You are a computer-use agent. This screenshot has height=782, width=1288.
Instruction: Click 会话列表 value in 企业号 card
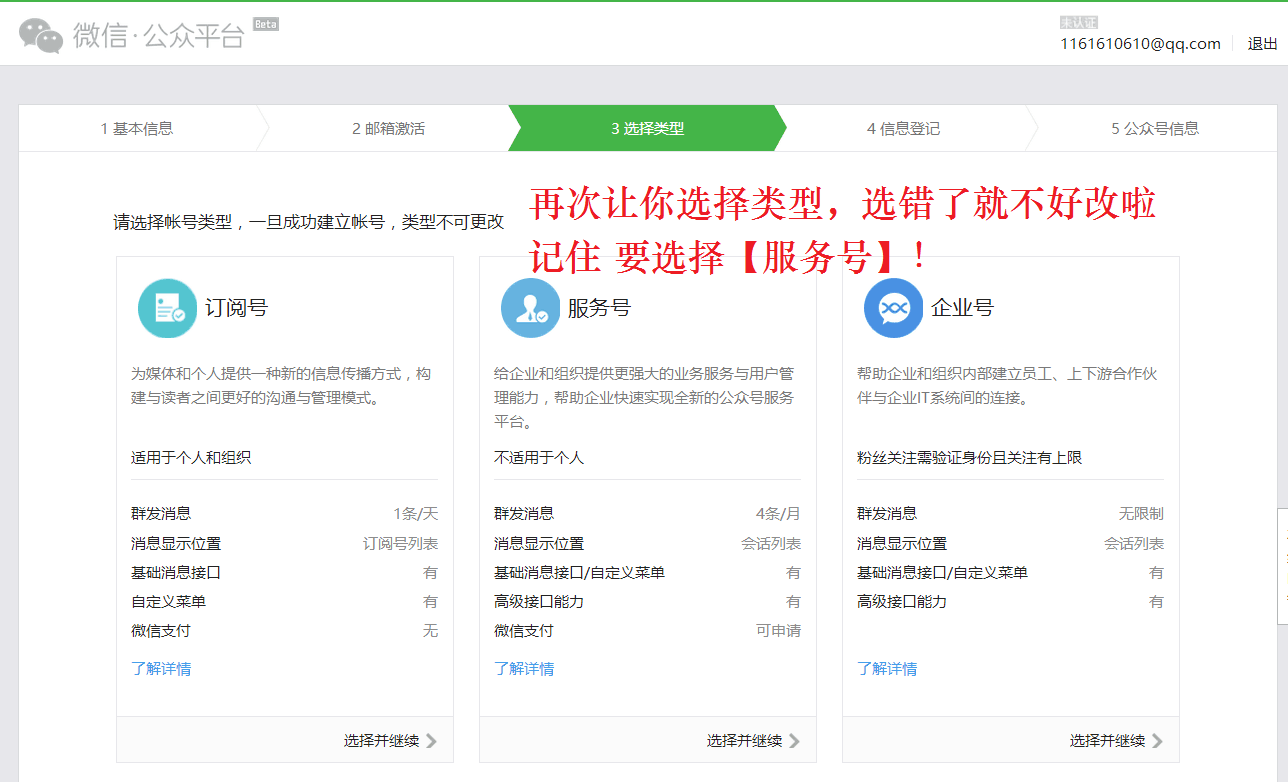coord(1134,544)
